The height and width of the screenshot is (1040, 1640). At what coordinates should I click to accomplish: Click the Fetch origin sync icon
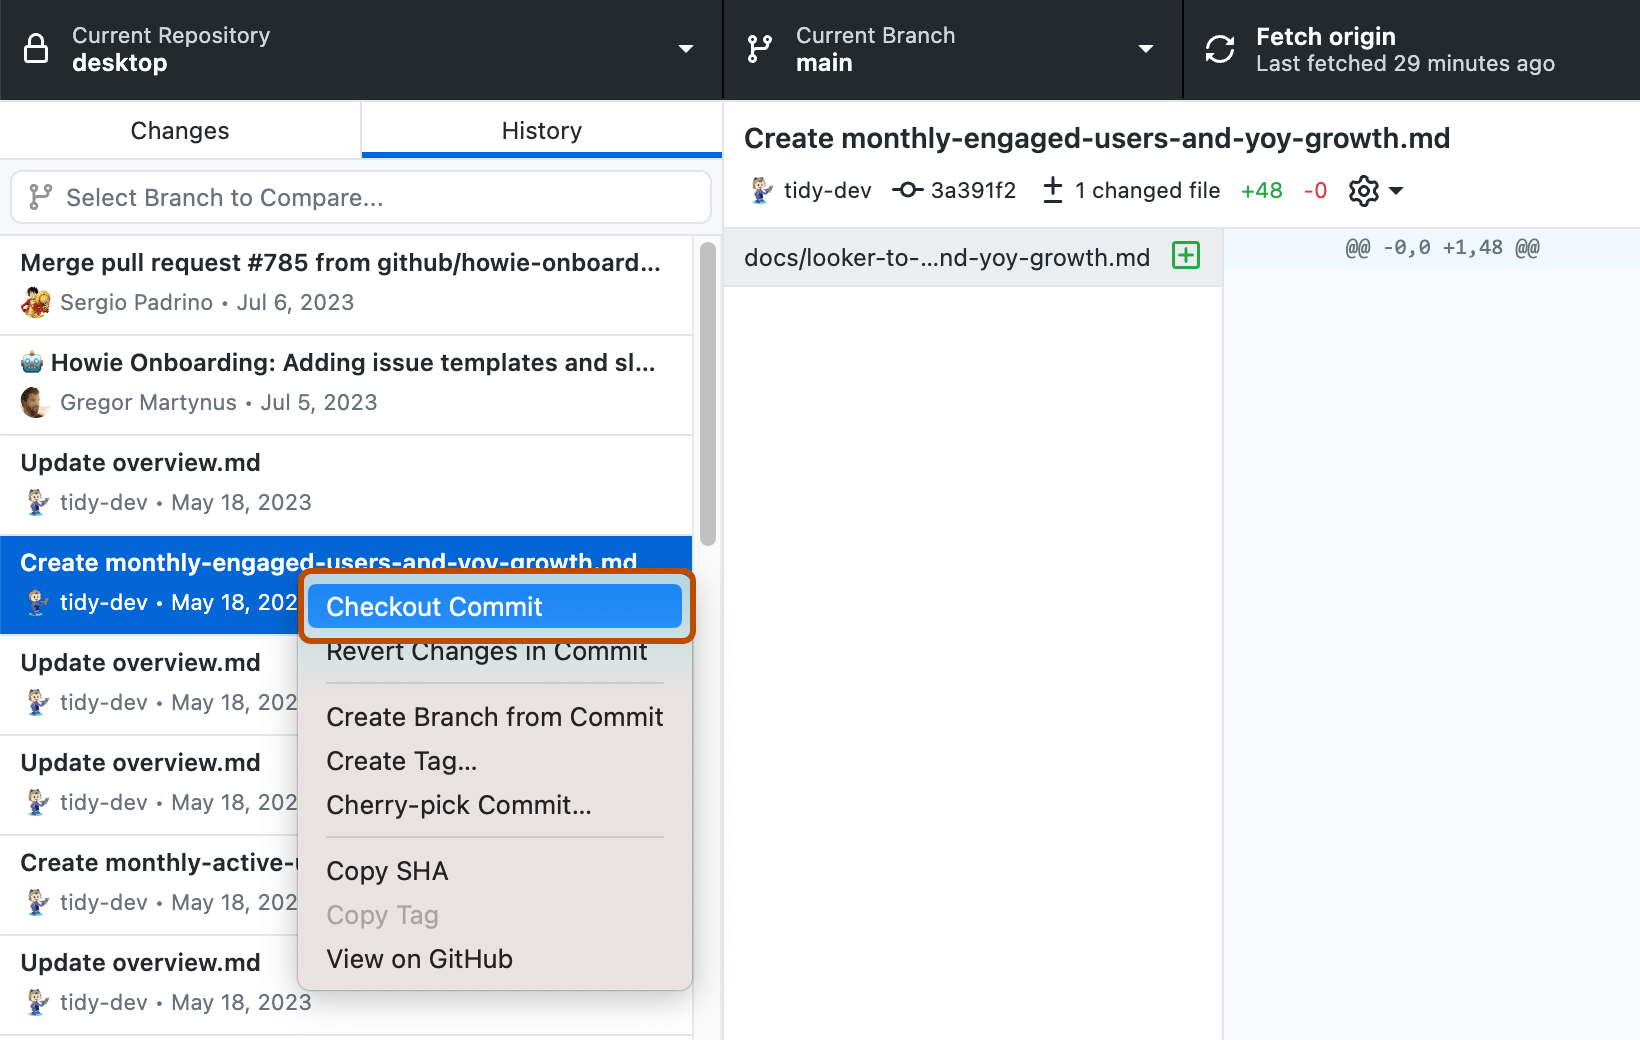tap(1220, 48)
